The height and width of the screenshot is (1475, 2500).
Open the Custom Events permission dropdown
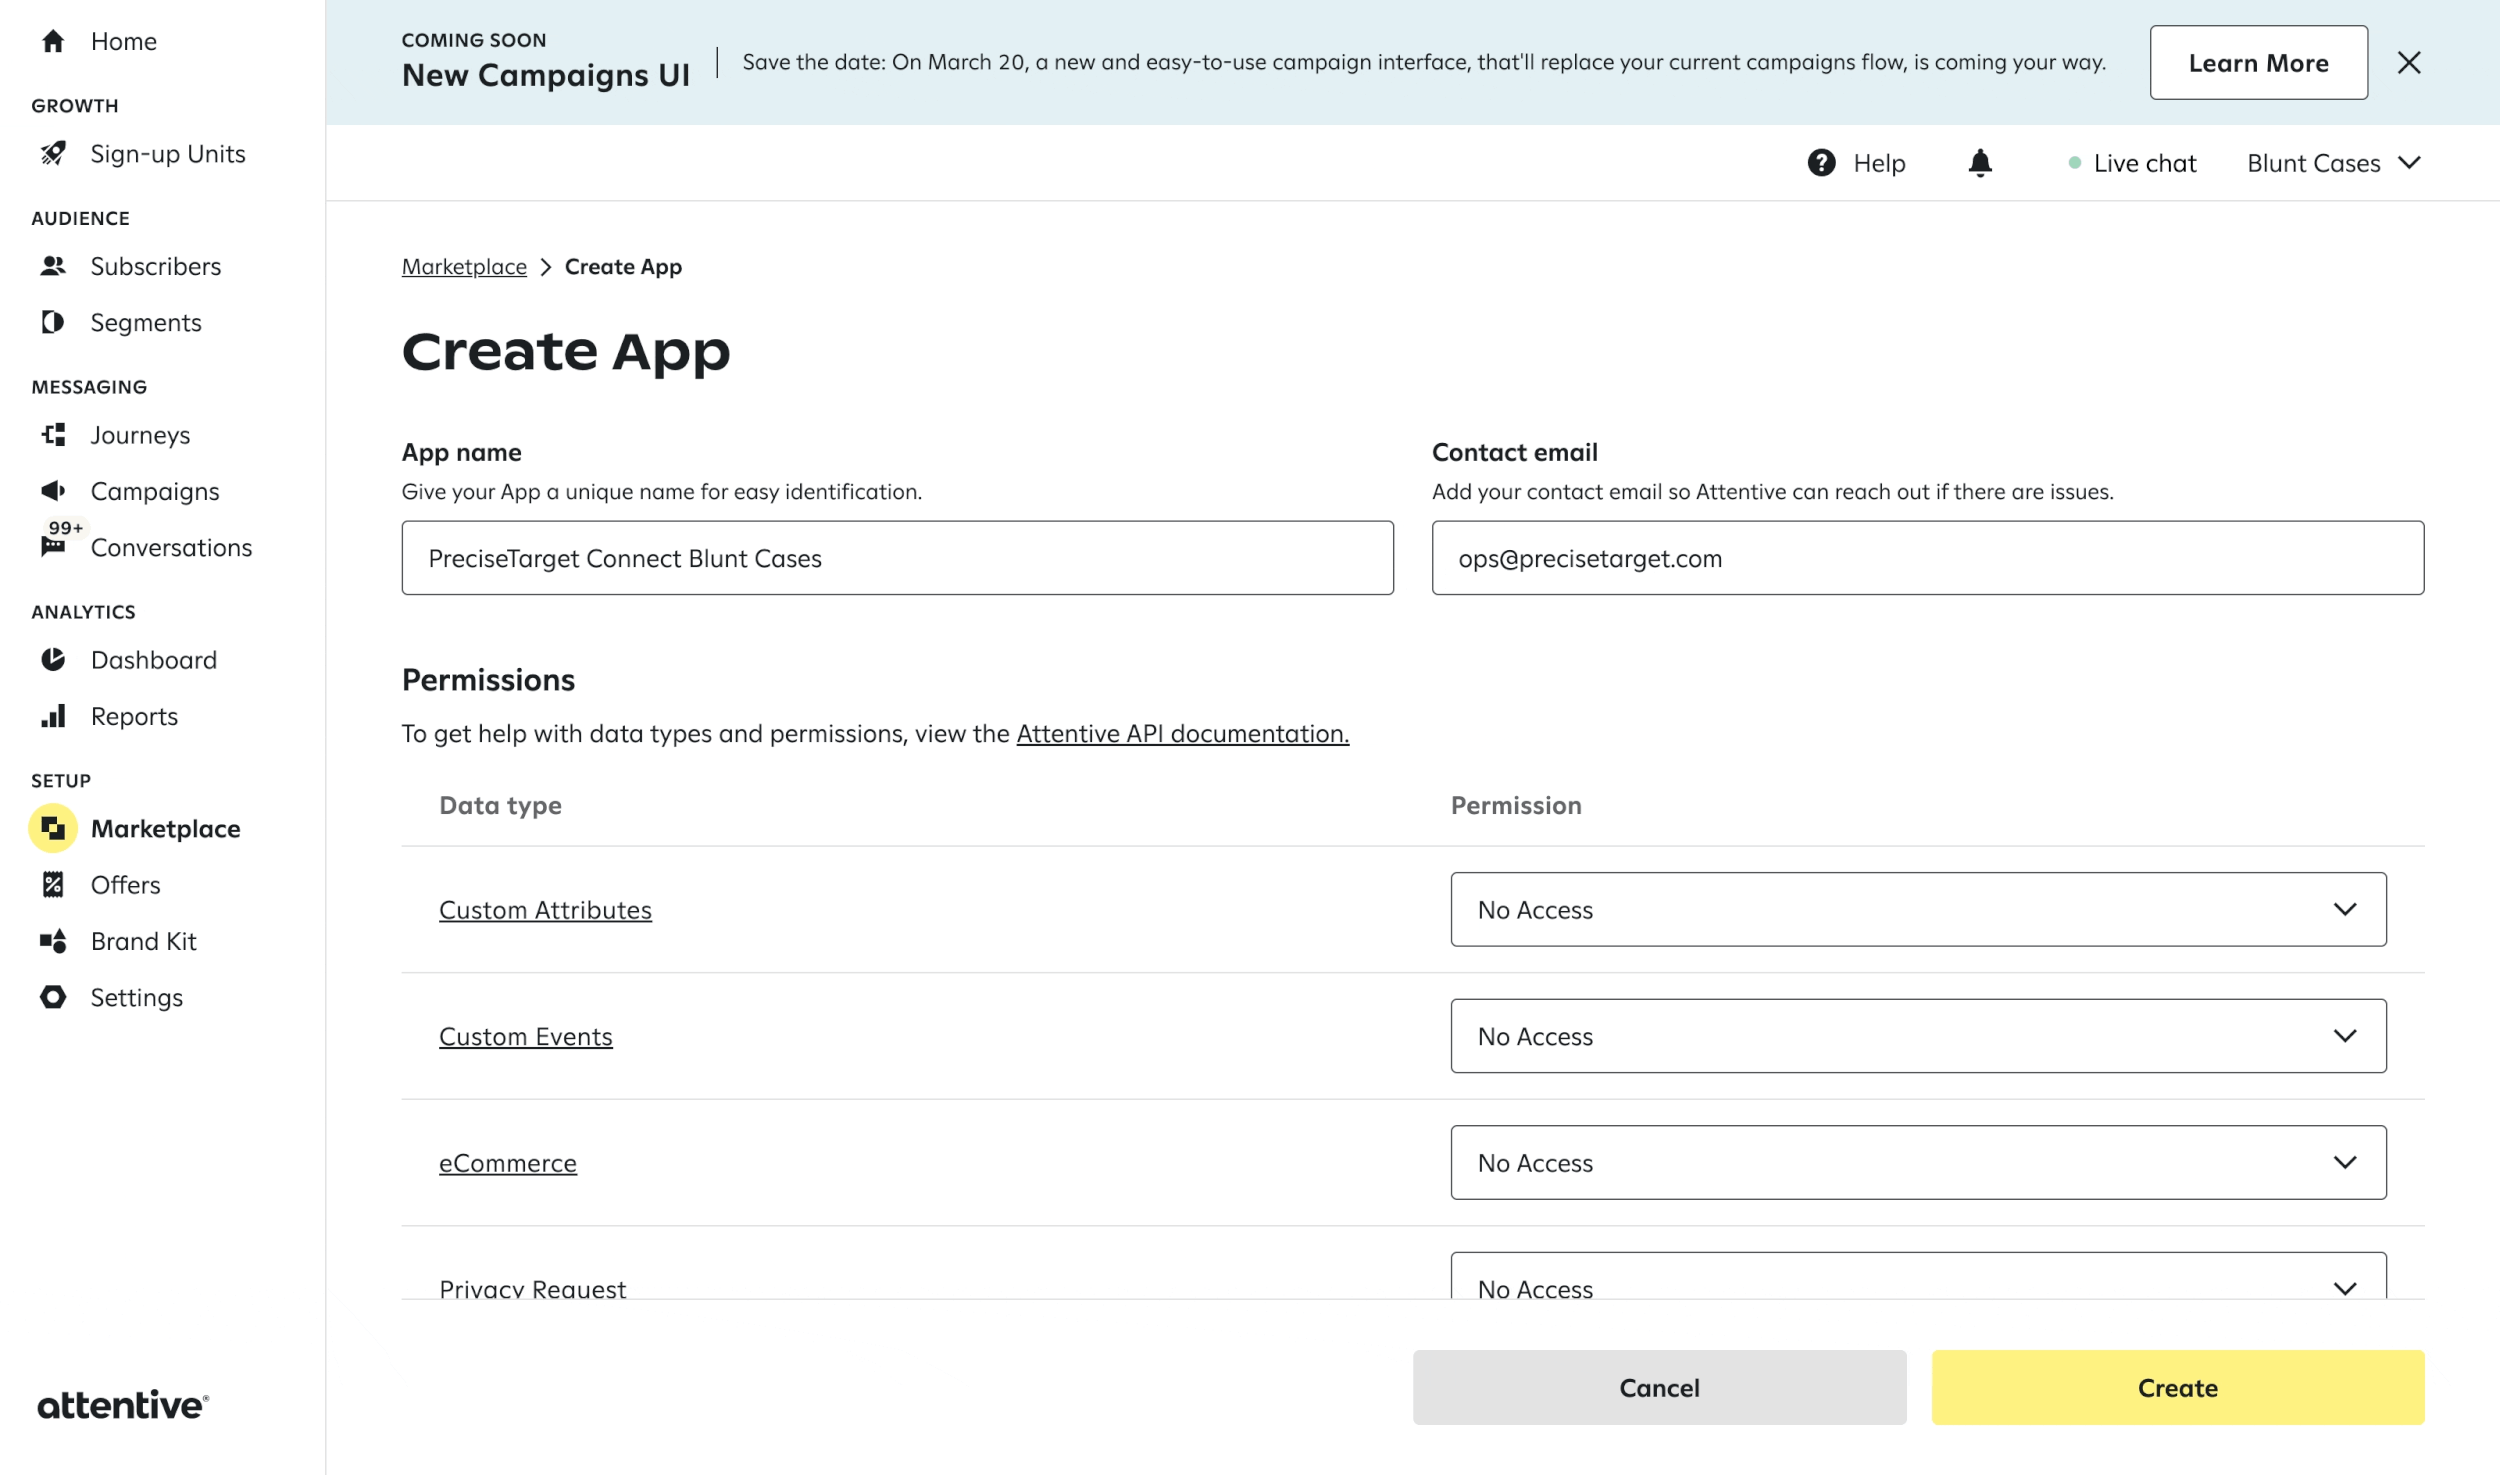(x=1918, y=1036)
